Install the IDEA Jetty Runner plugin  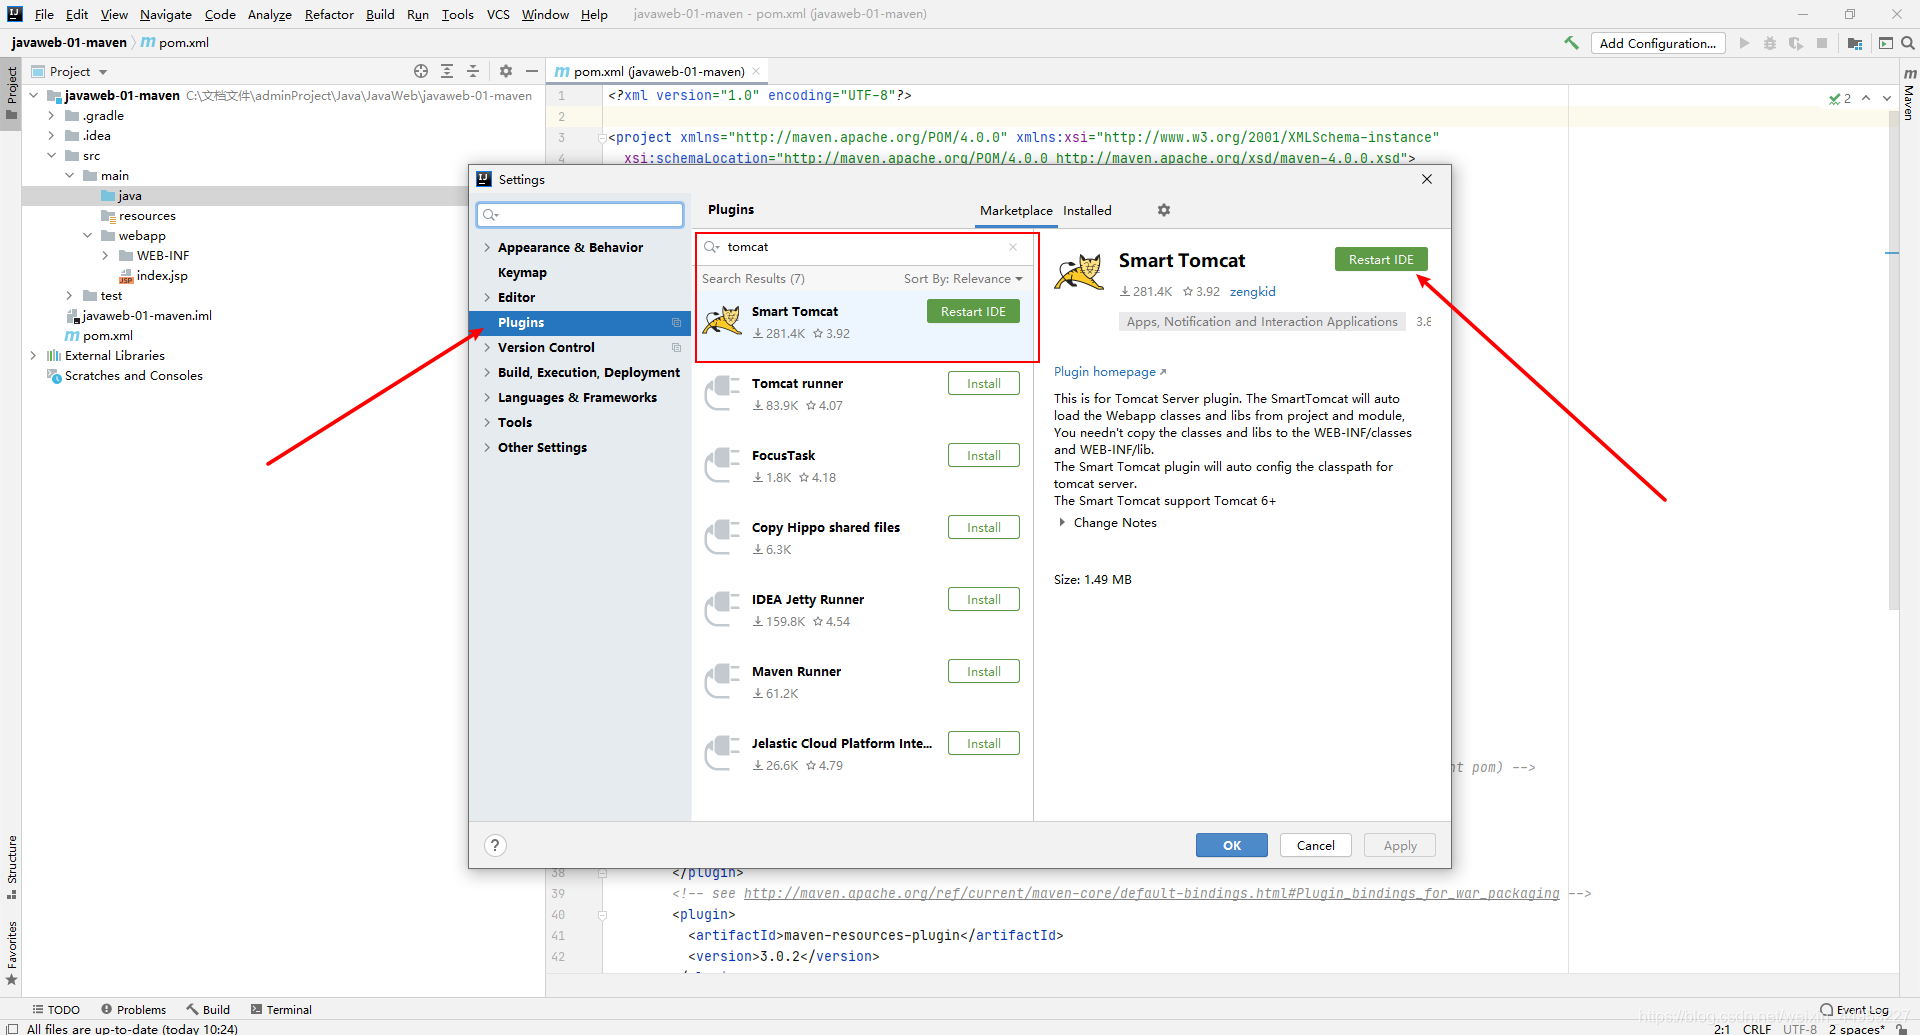[984, 599]
